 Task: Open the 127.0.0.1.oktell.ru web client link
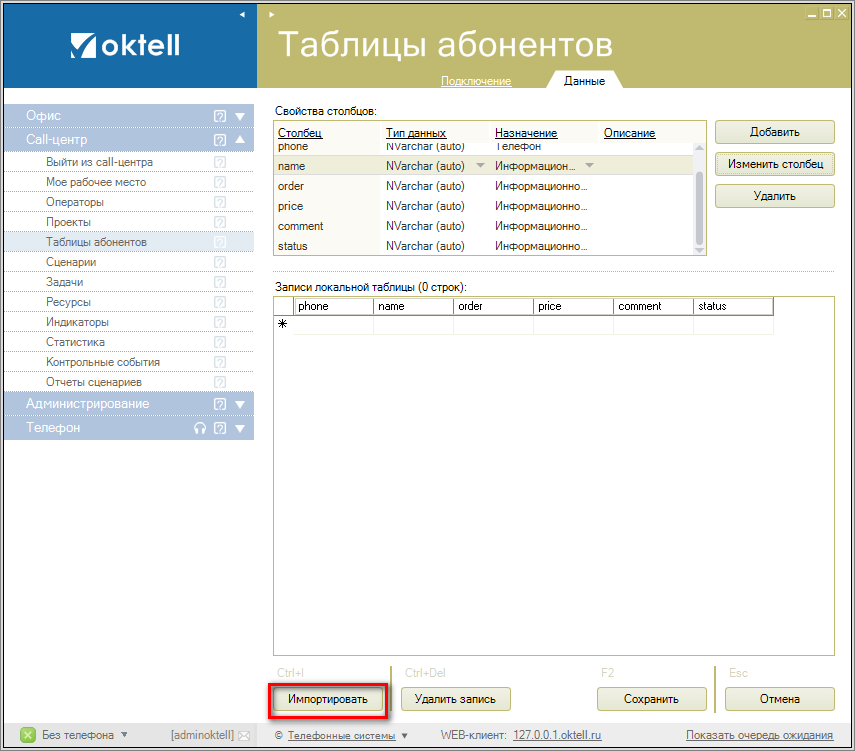[557, 735]
